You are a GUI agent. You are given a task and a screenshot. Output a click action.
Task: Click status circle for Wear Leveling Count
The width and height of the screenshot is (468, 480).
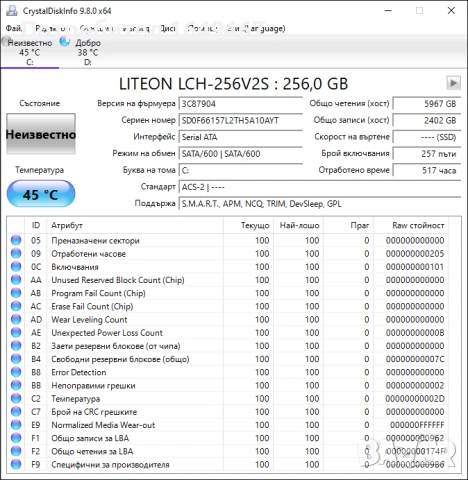coord(16,319)
